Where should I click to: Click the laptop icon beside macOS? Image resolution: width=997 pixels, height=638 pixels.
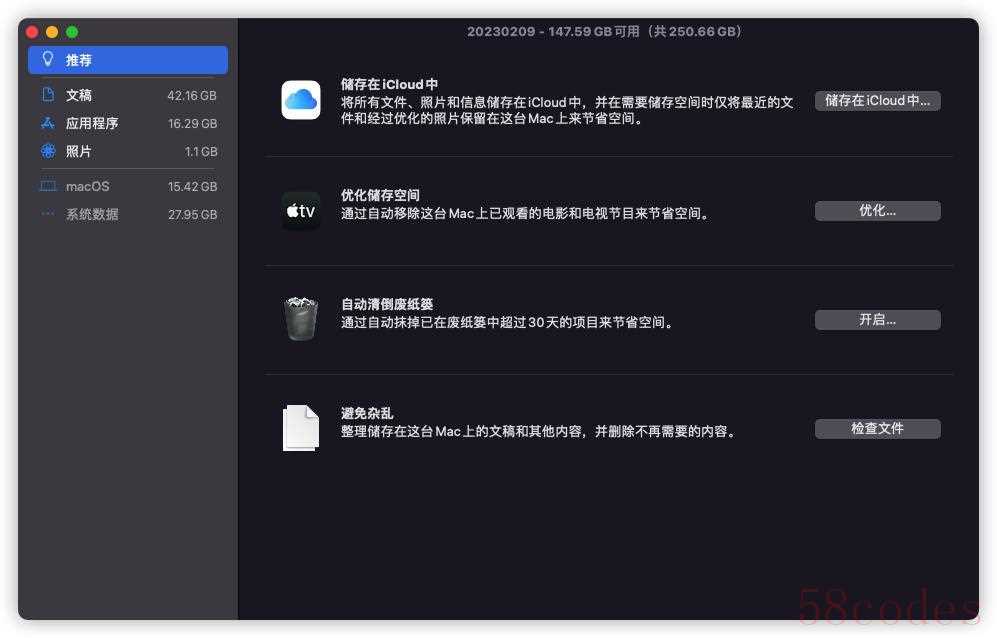click(48, 186)
